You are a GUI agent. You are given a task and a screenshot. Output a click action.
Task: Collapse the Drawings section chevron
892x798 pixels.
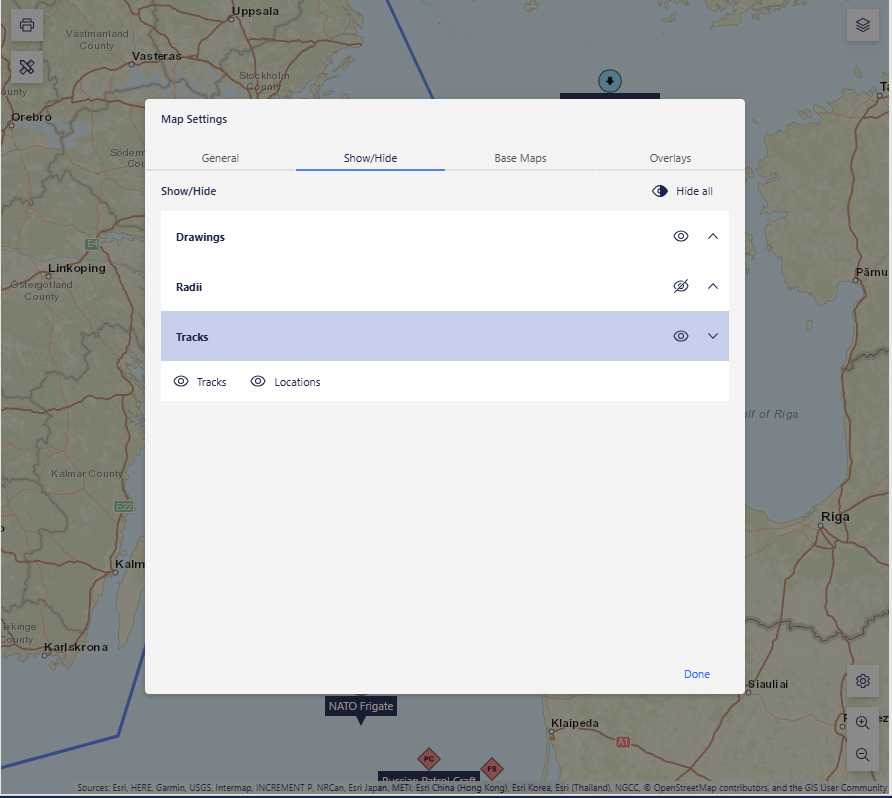click(712, 236)
